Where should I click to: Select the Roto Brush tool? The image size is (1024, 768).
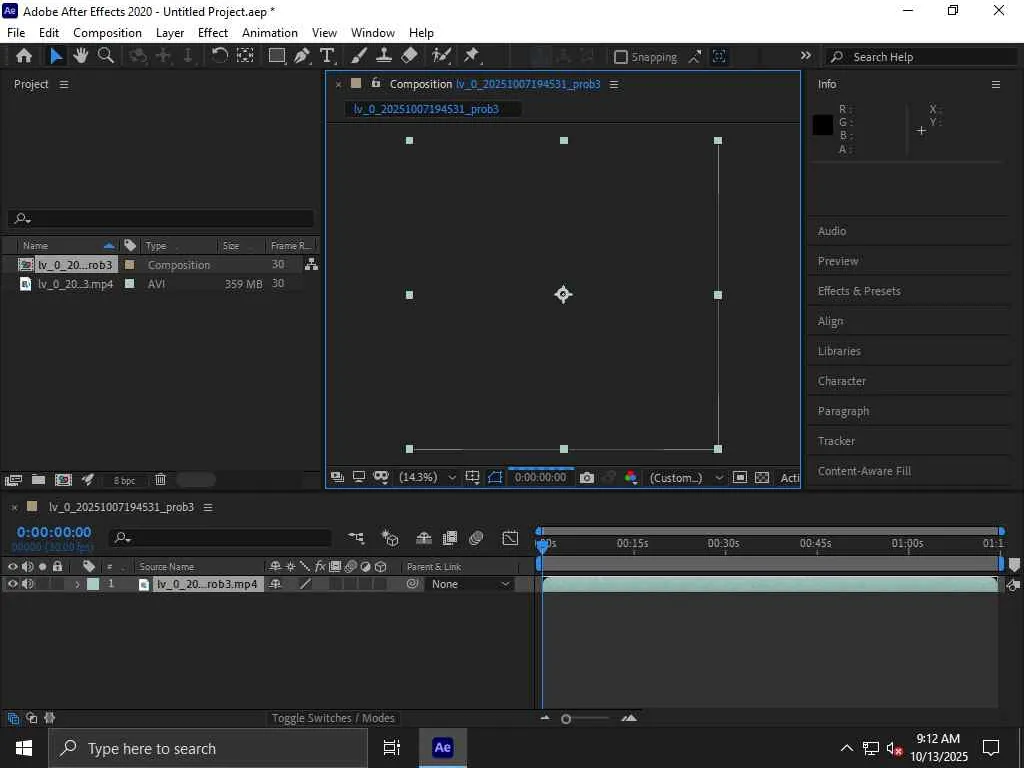coord(441,56)
